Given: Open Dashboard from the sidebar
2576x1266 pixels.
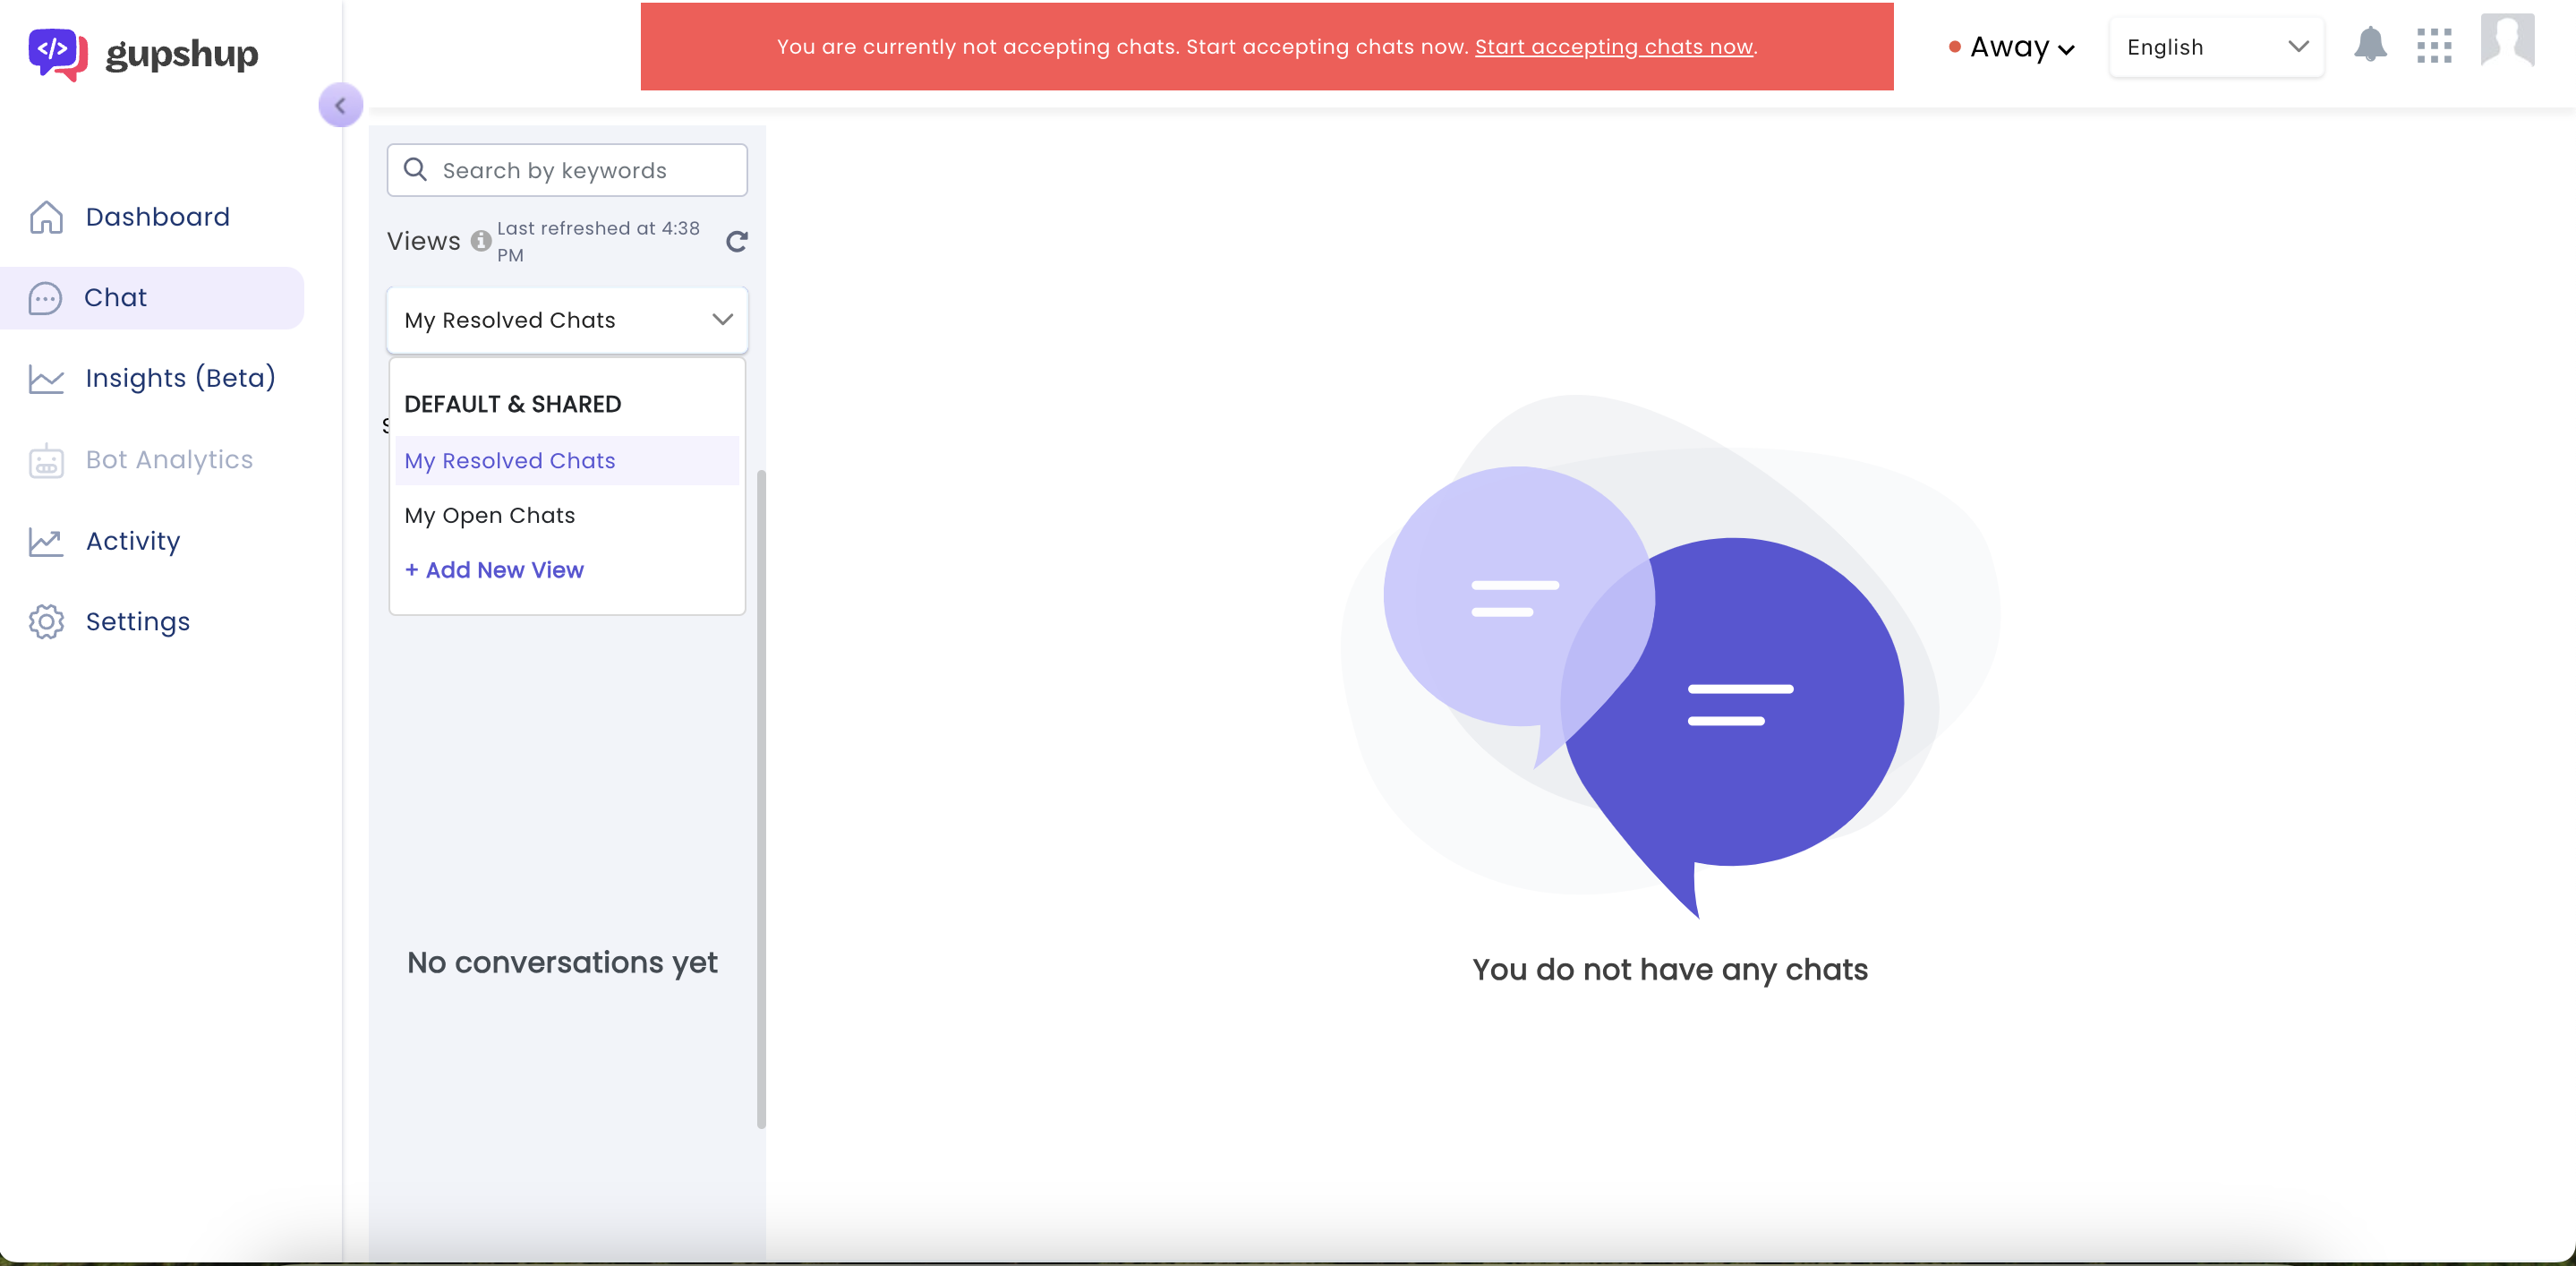Looking at the screenshot, I should click(x=157, y=217).
